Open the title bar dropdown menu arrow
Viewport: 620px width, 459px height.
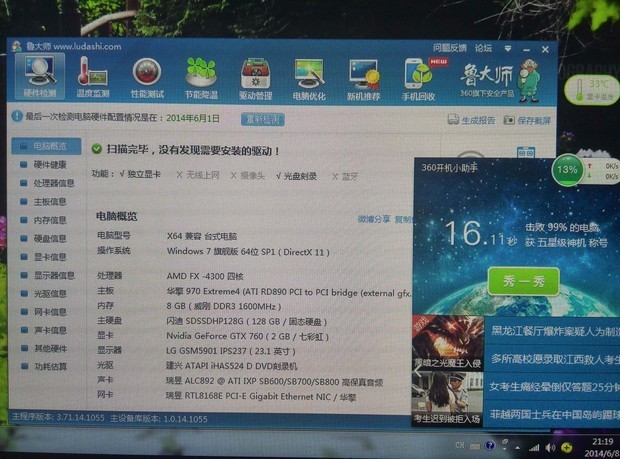point(508,49)
